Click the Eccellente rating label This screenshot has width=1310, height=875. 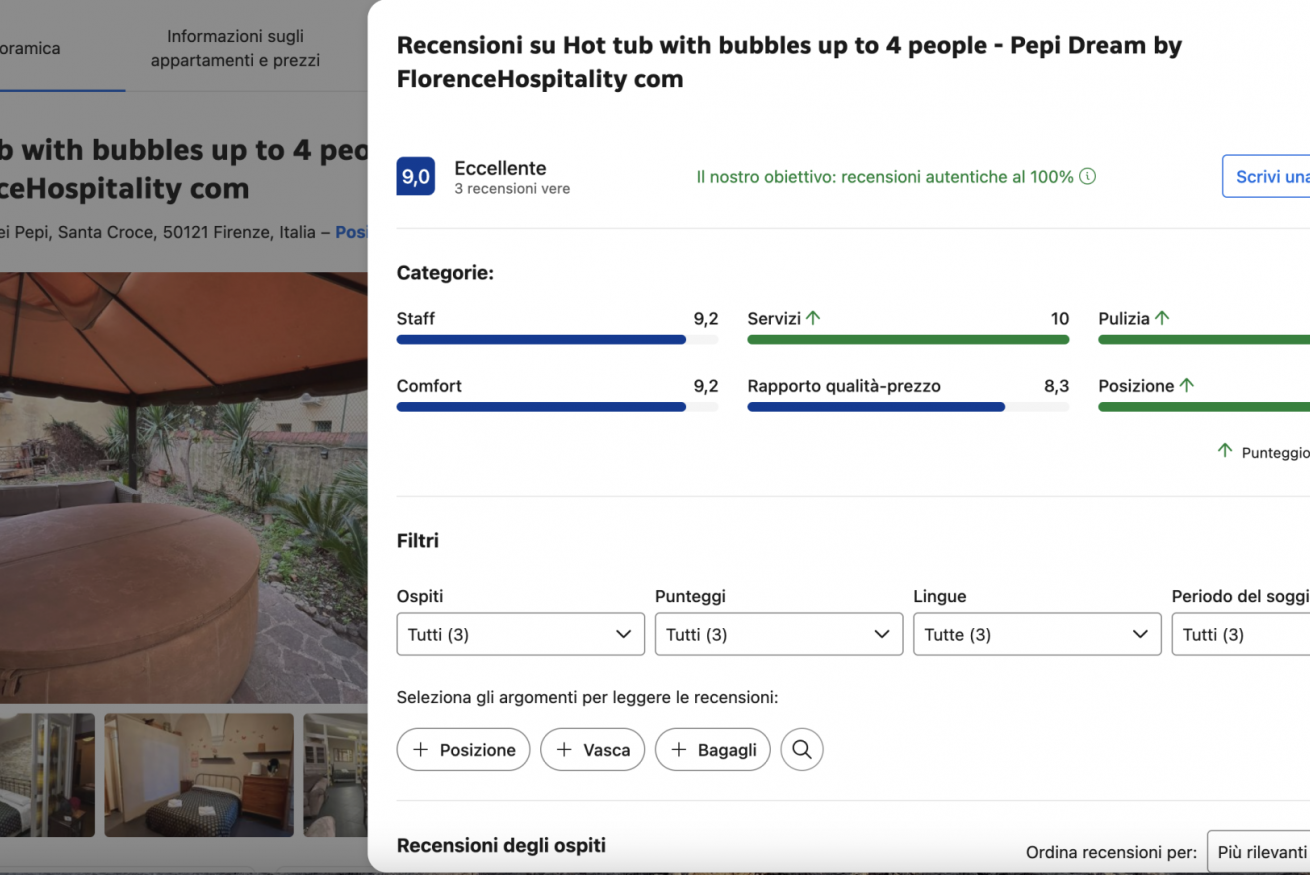pos(500,168)
